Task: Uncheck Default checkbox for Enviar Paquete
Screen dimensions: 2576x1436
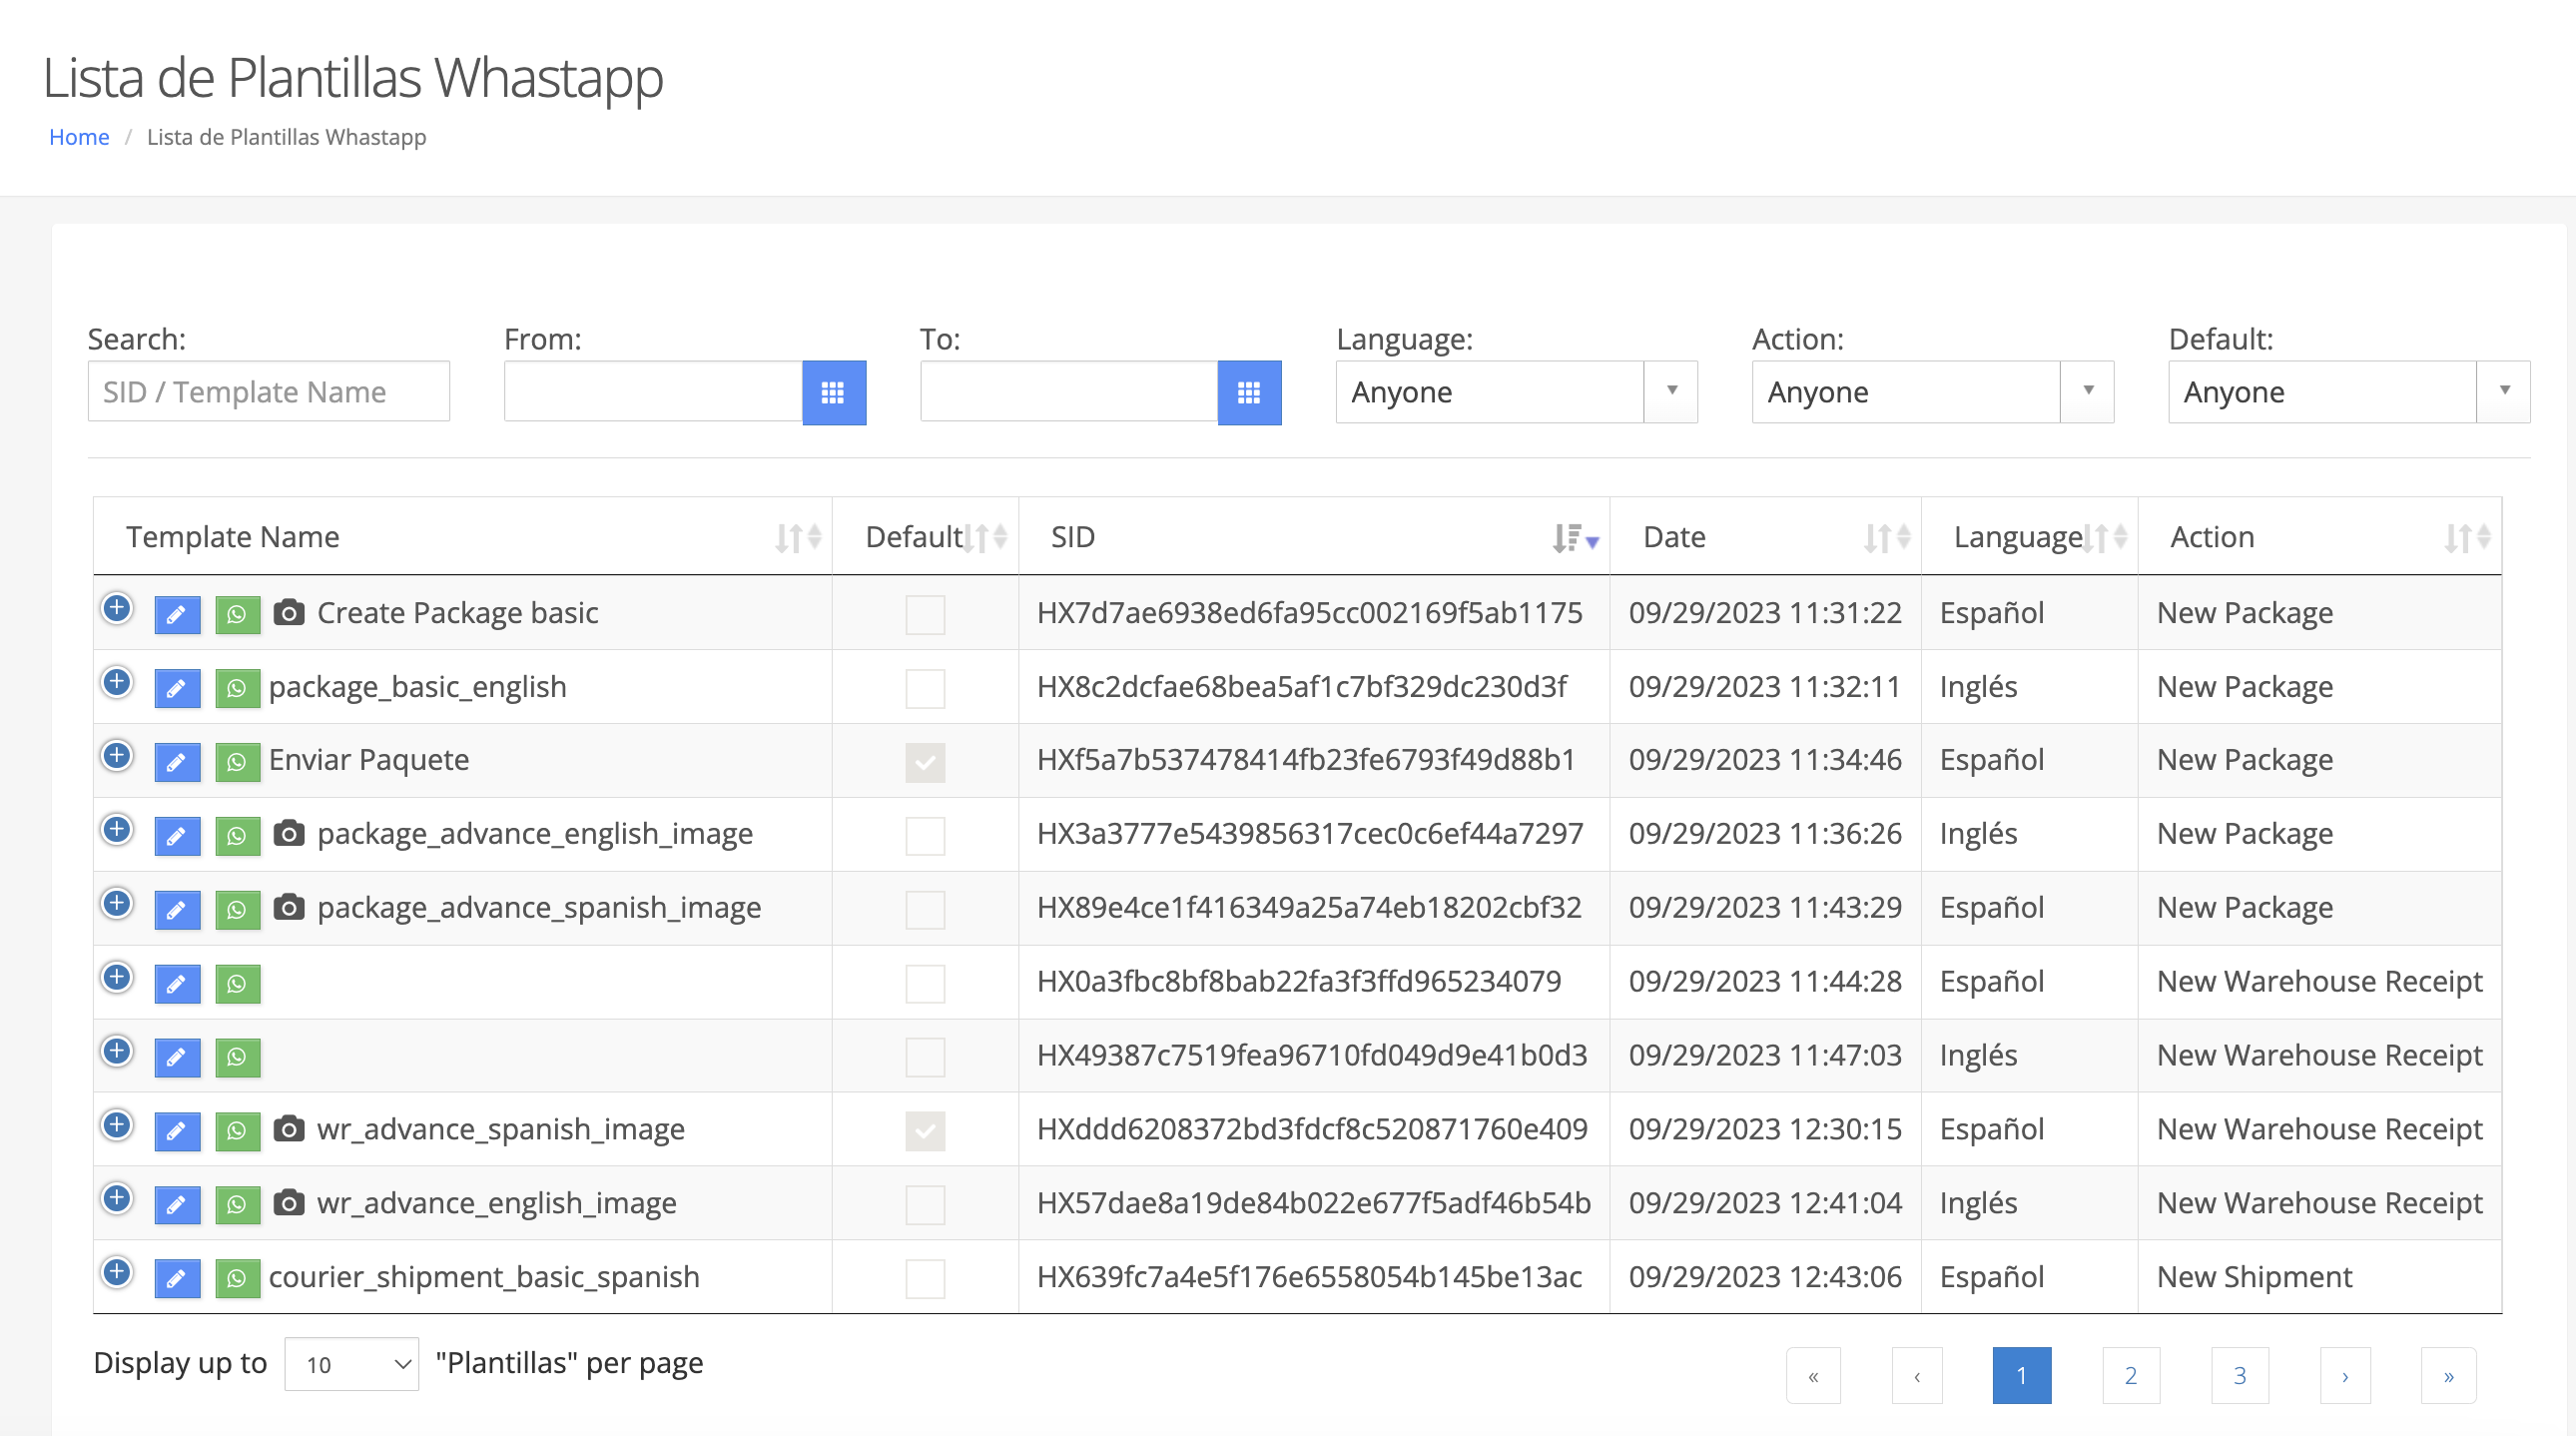Action: pos(925,763)
